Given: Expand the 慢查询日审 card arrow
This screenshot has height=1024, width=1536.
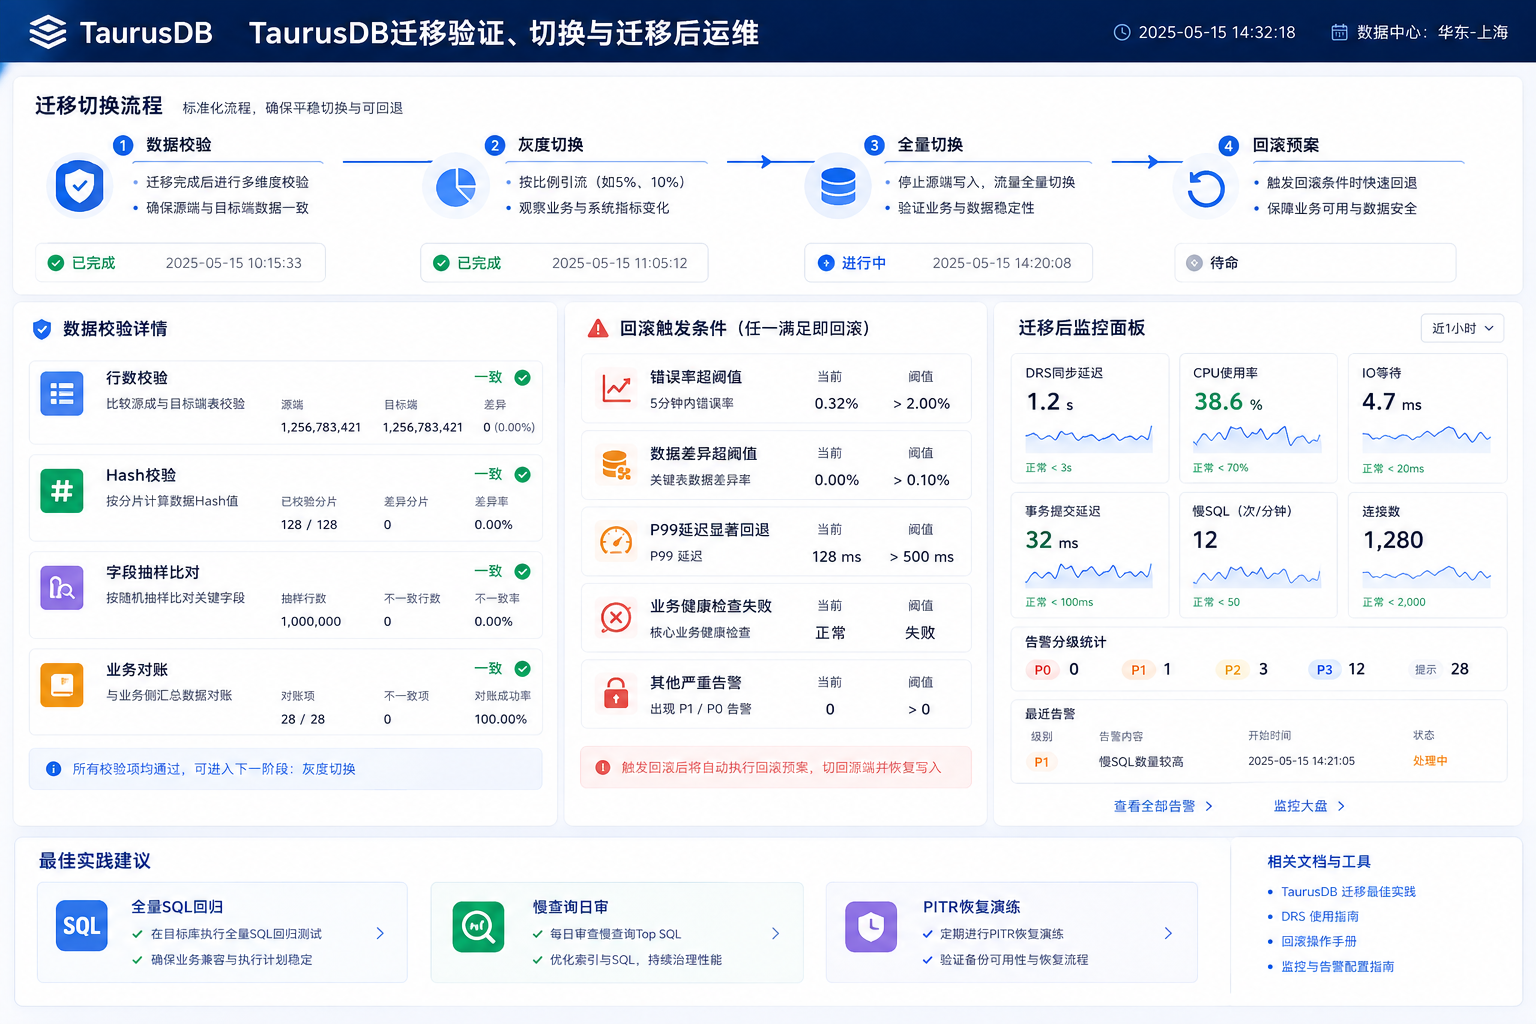Looking at the screenshot, I should coord(776,933).
